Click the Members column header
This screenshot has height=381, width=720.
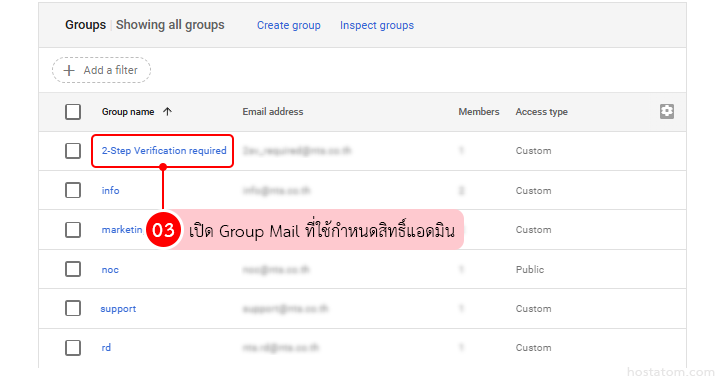coord(479,112)
